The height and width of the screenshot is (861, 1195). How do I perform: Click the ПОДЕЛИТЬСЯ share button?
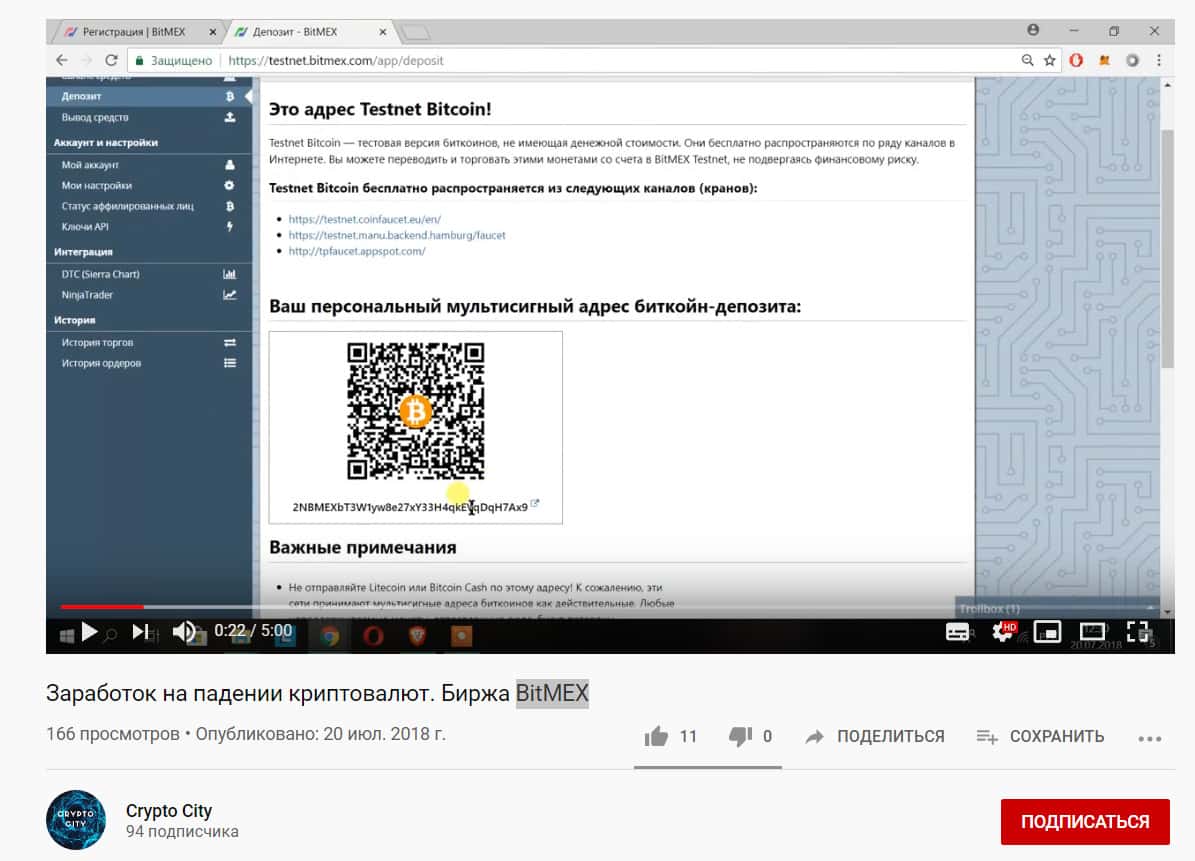tap(875, 736)
